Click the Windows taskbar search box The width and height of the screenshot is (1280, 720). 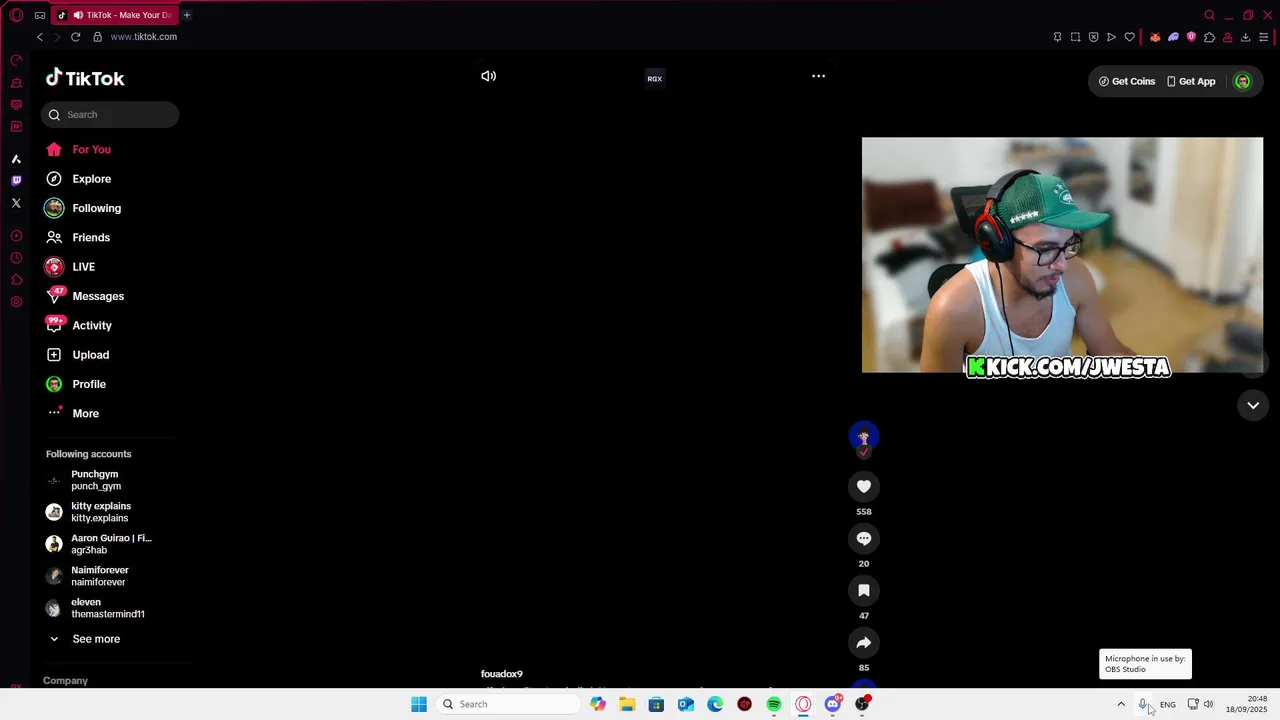[x=510, y=704]
